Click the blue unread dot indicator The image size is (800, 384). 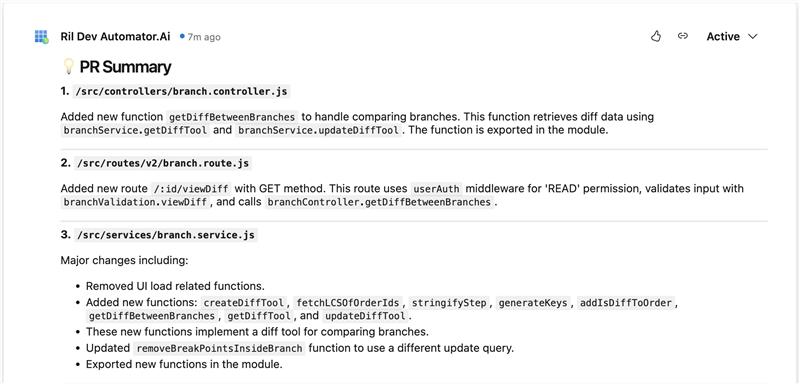182,37
